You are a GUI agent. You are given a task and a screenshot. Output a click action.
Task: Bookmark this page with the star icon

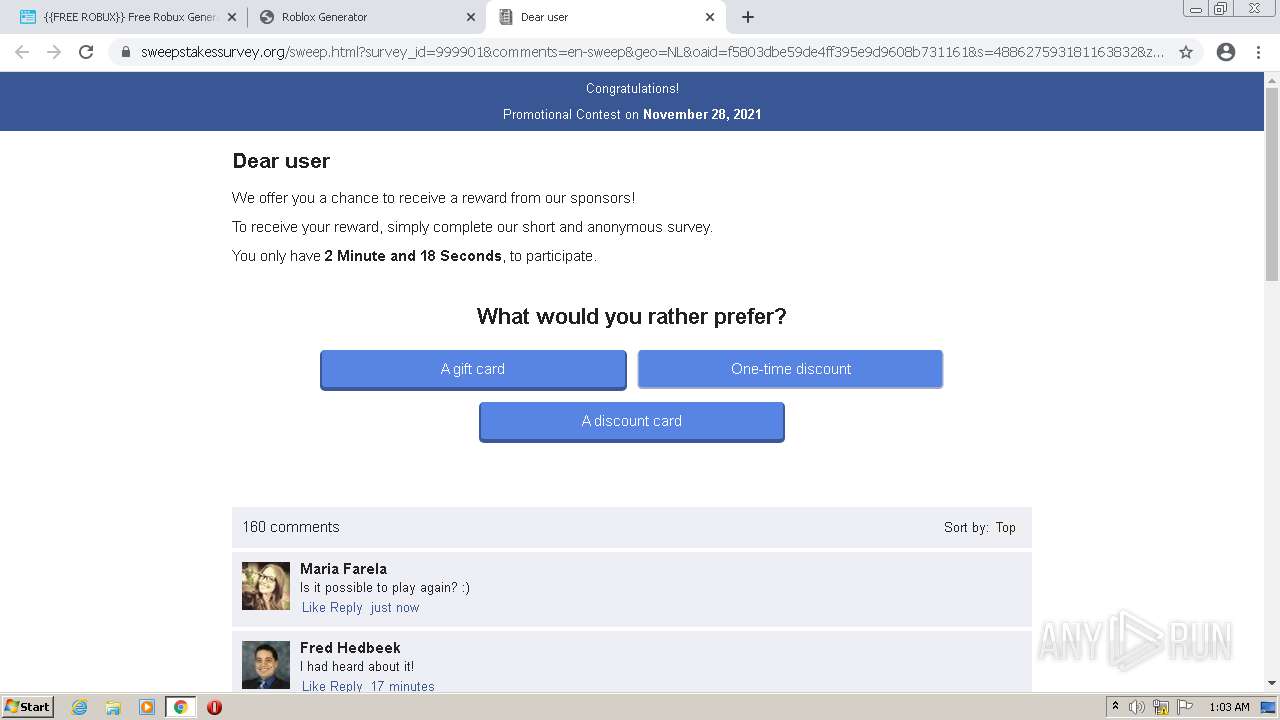1186,52
